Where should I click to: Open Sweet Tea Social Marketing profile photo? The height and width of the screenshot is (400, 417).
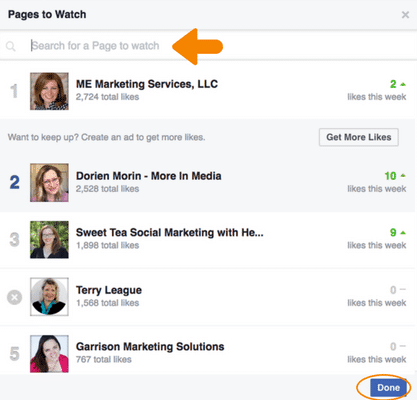point(49,239)
